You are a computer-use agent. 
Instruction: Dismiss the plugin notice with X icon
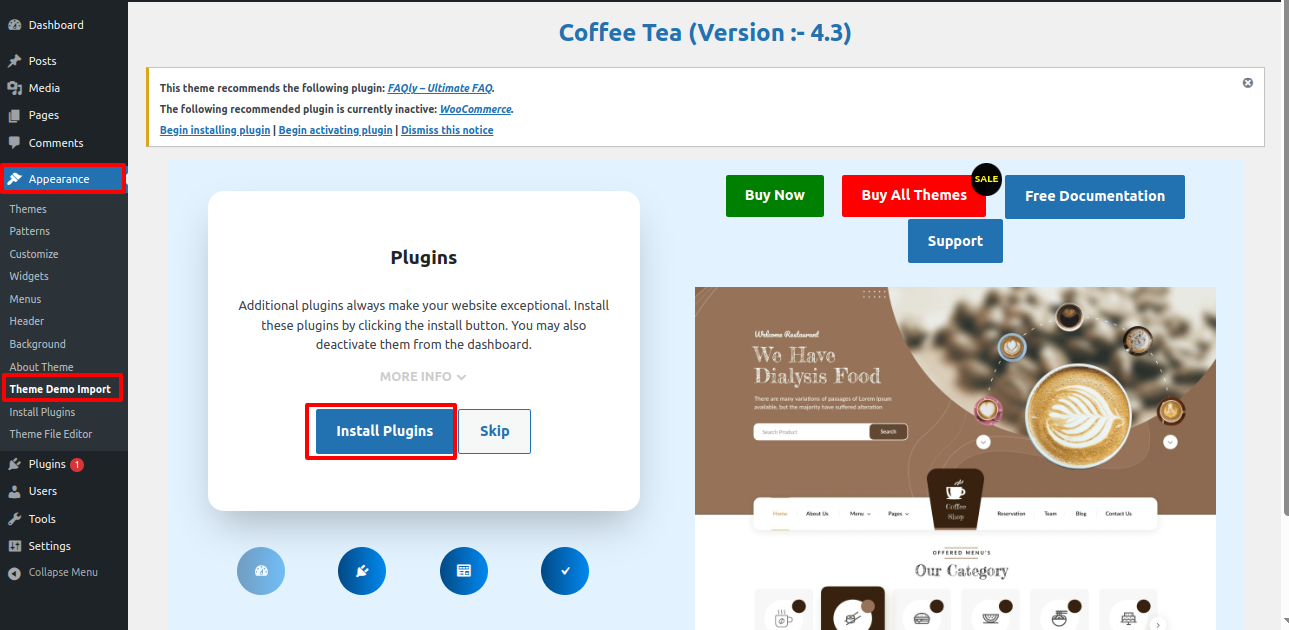(x=1248, y=83)
